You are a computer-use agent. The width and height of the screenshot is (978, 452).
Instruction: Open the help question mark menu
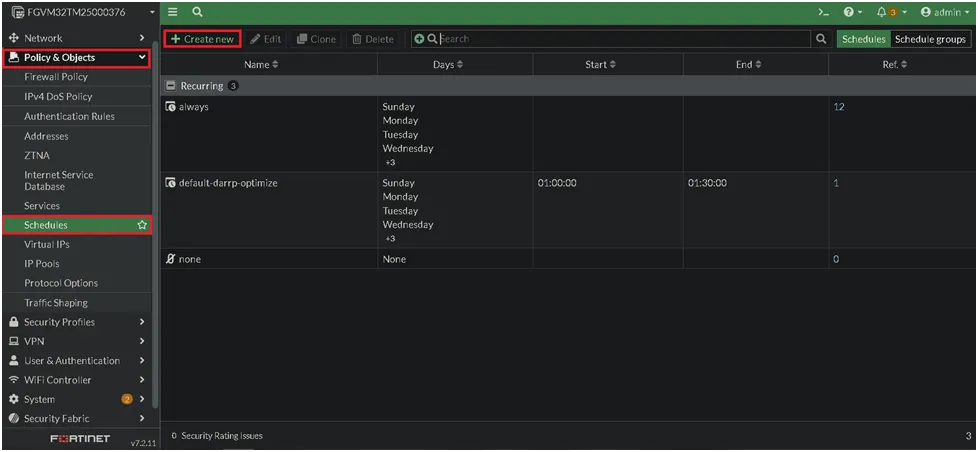[x=852, y=12]
